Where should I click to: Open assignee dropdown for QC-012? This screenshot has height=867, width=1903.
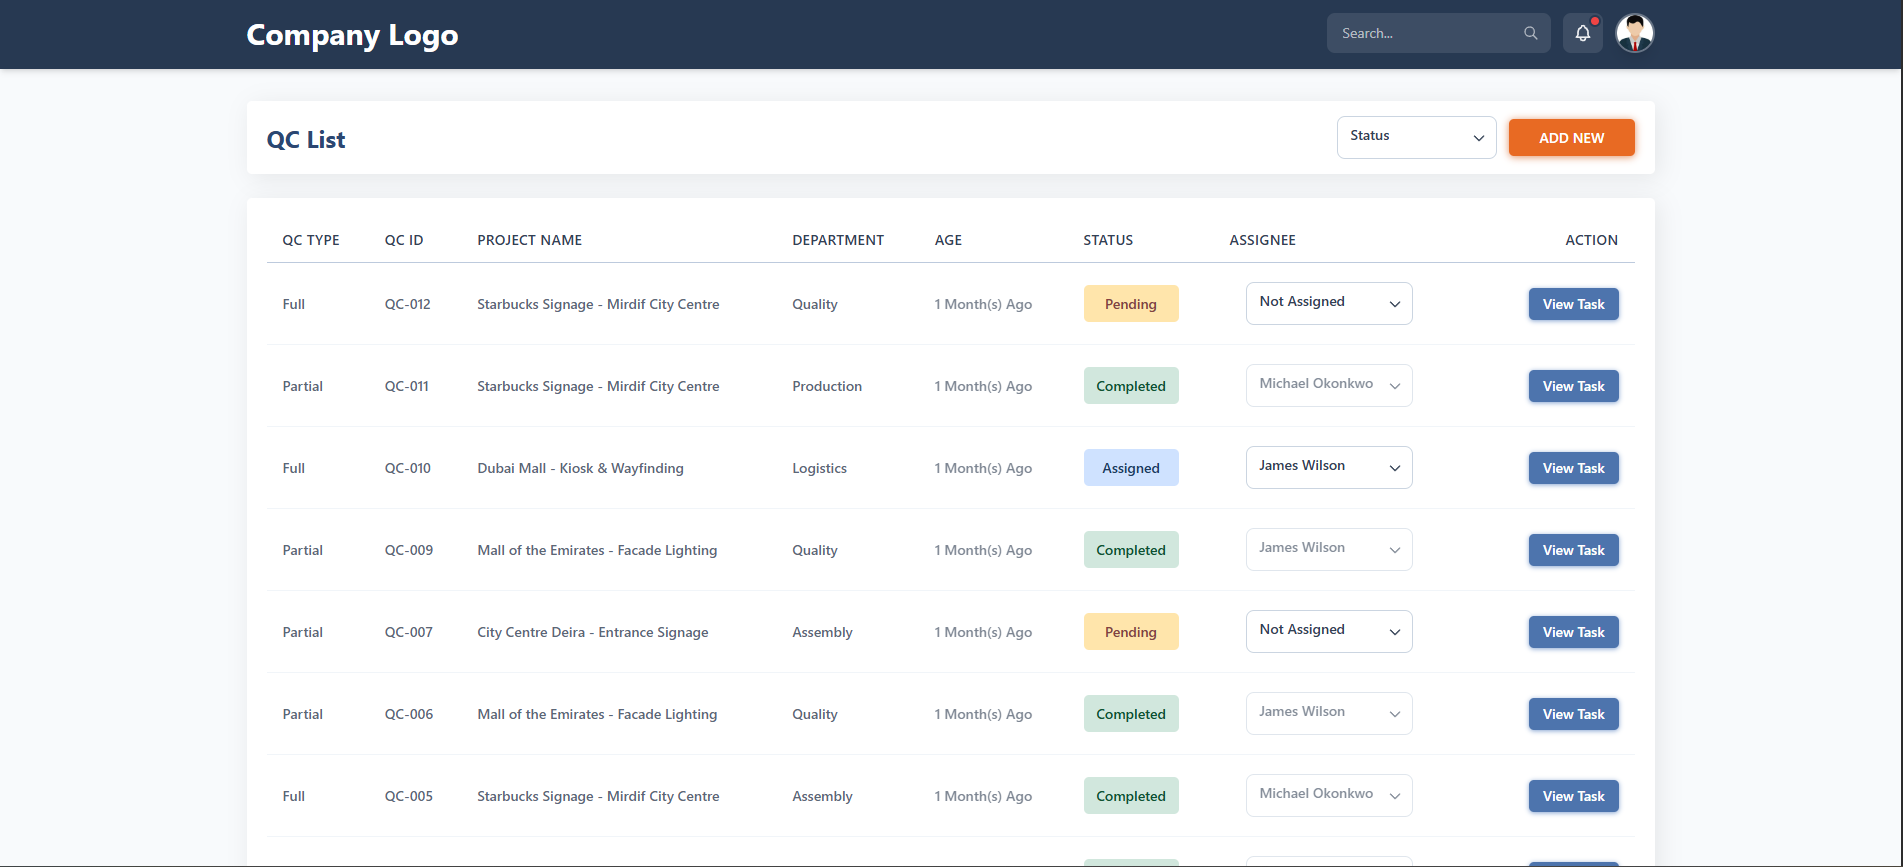(x=1329, y=303)
